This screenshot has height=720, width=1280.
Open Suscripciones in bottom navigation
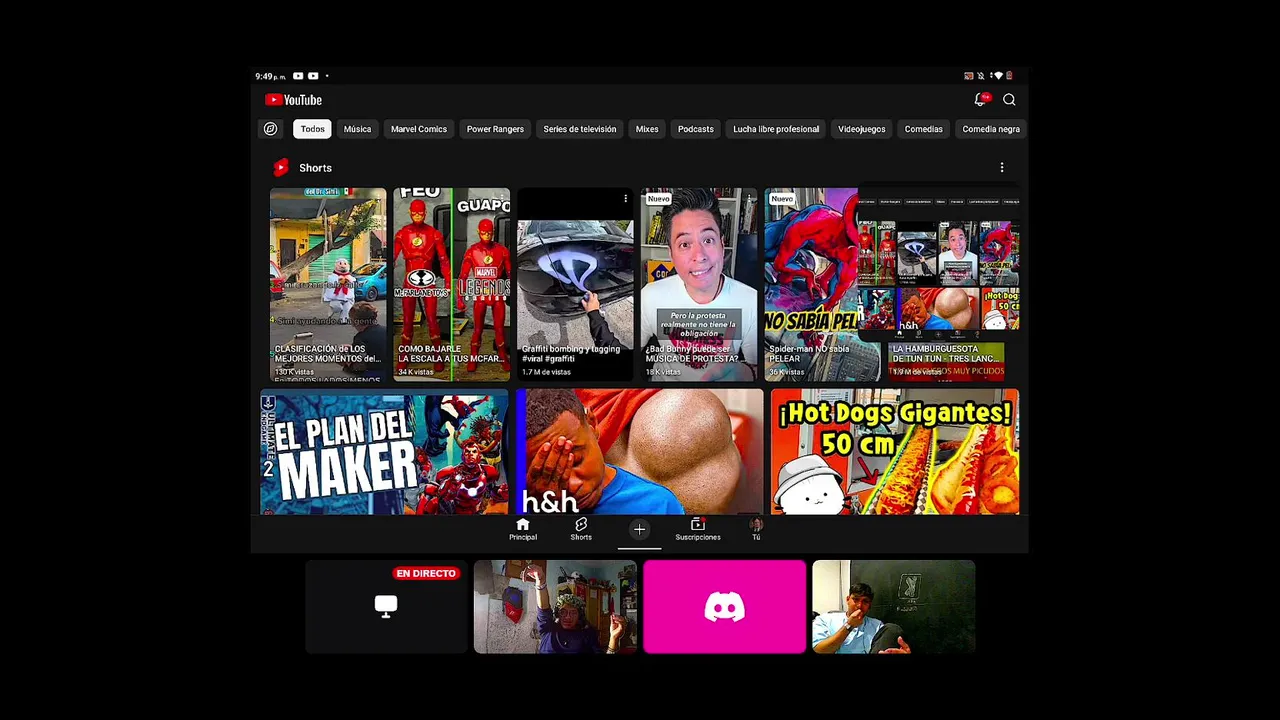698,529
